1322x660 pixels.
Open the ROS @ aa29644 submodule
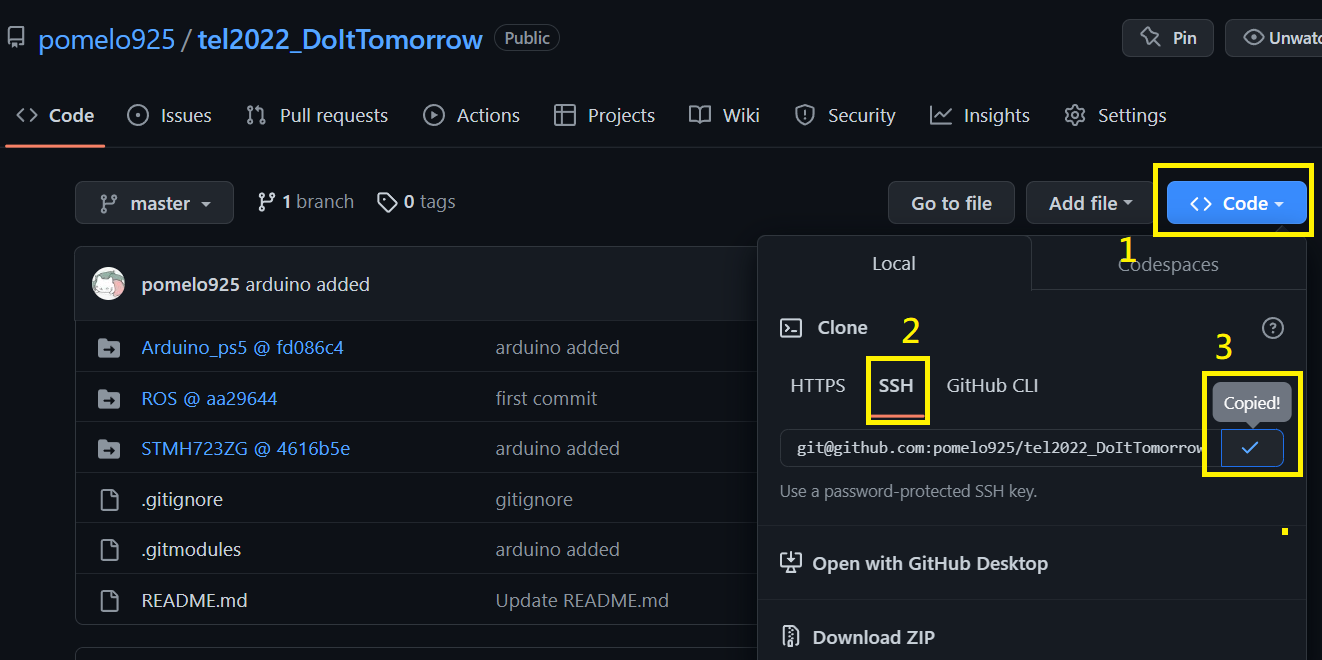(210, 399)
